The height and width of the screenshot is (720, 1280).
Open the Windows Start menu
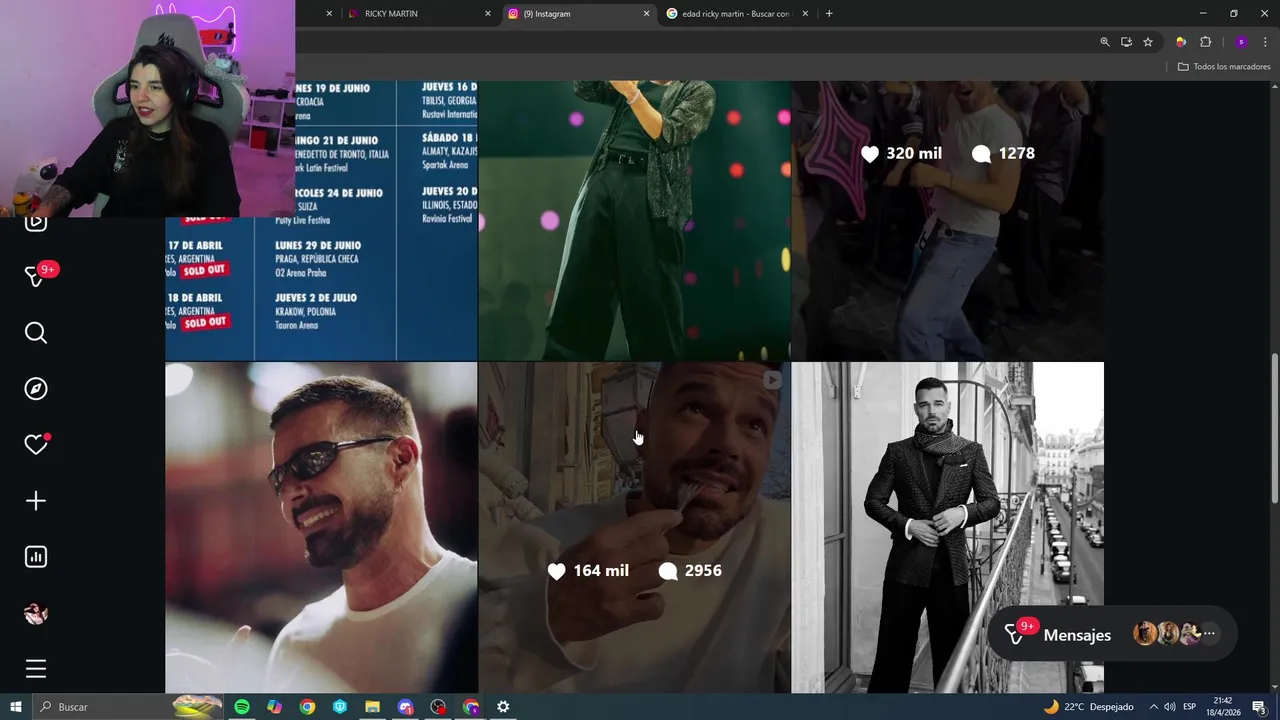16,707
